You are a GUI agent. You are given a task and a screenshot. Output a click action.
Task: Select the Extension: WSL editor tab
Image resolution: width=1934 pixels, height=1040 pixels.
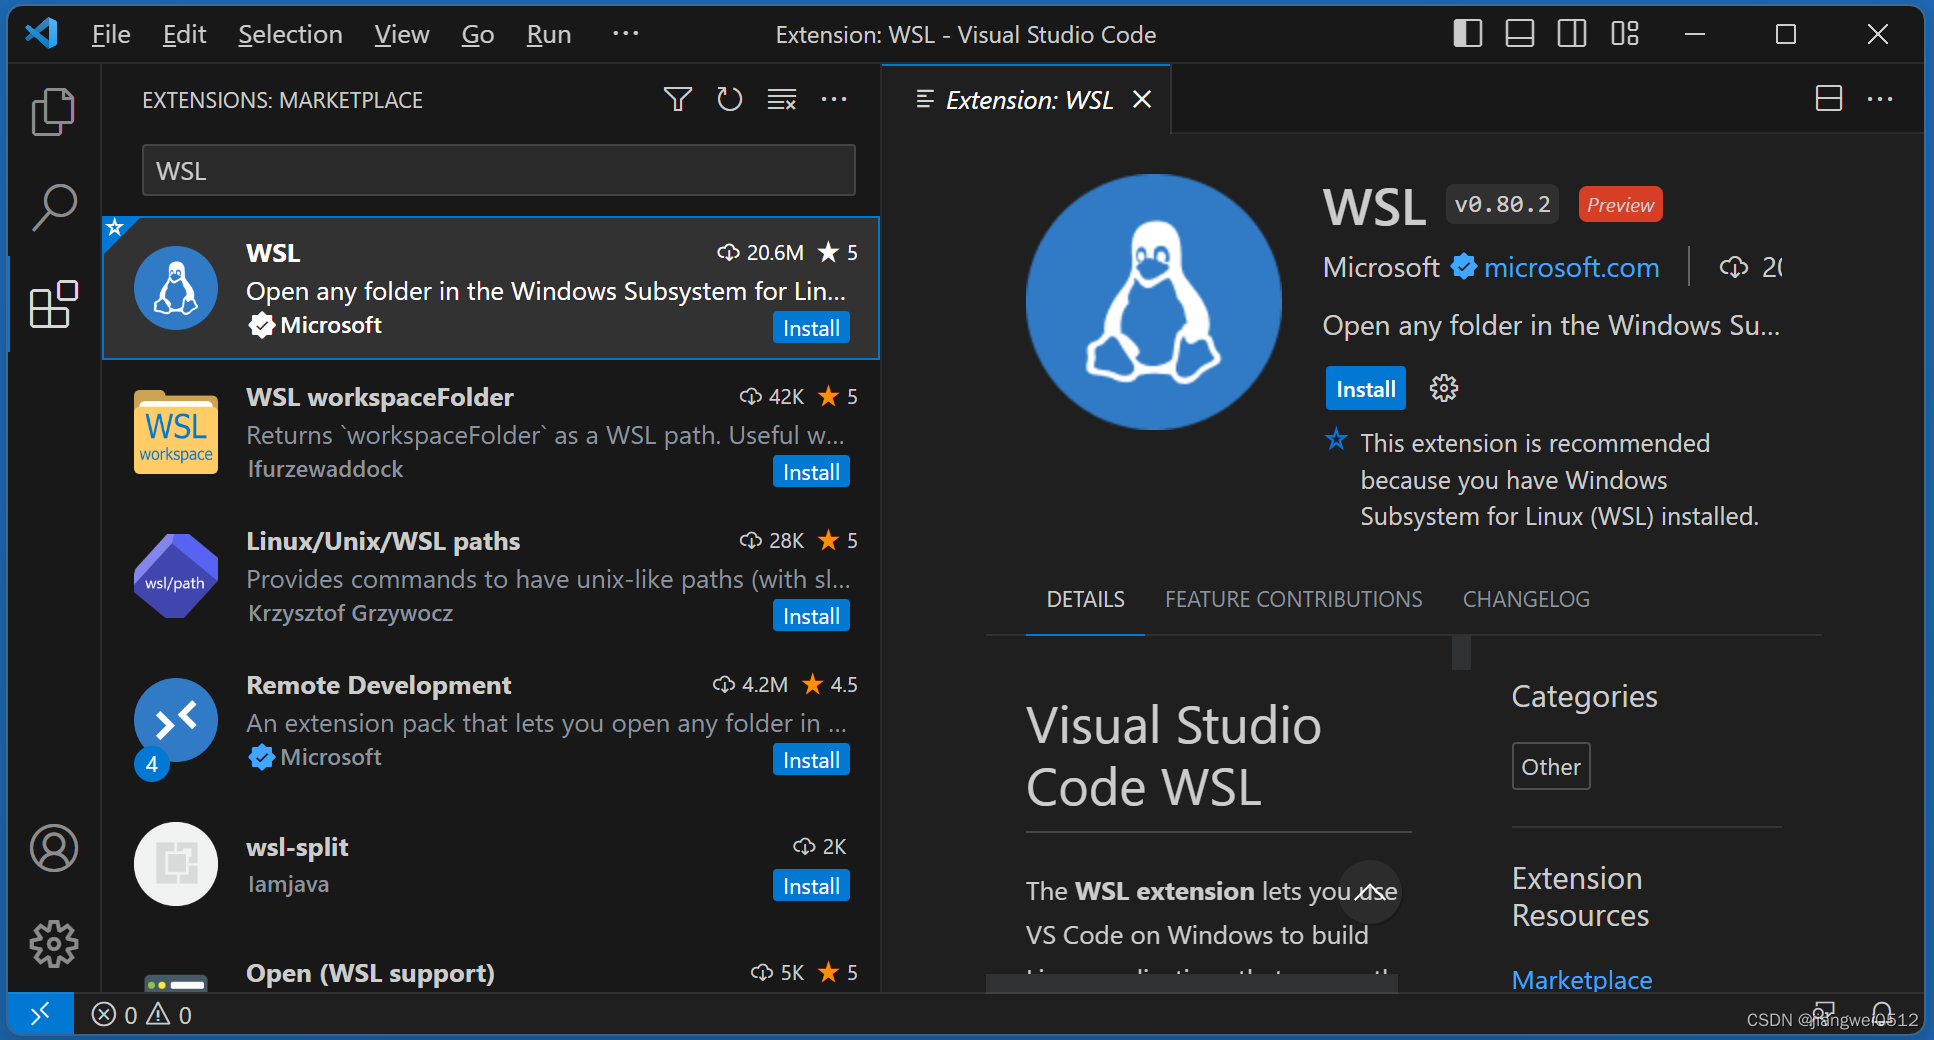(x=1027, y=99)
